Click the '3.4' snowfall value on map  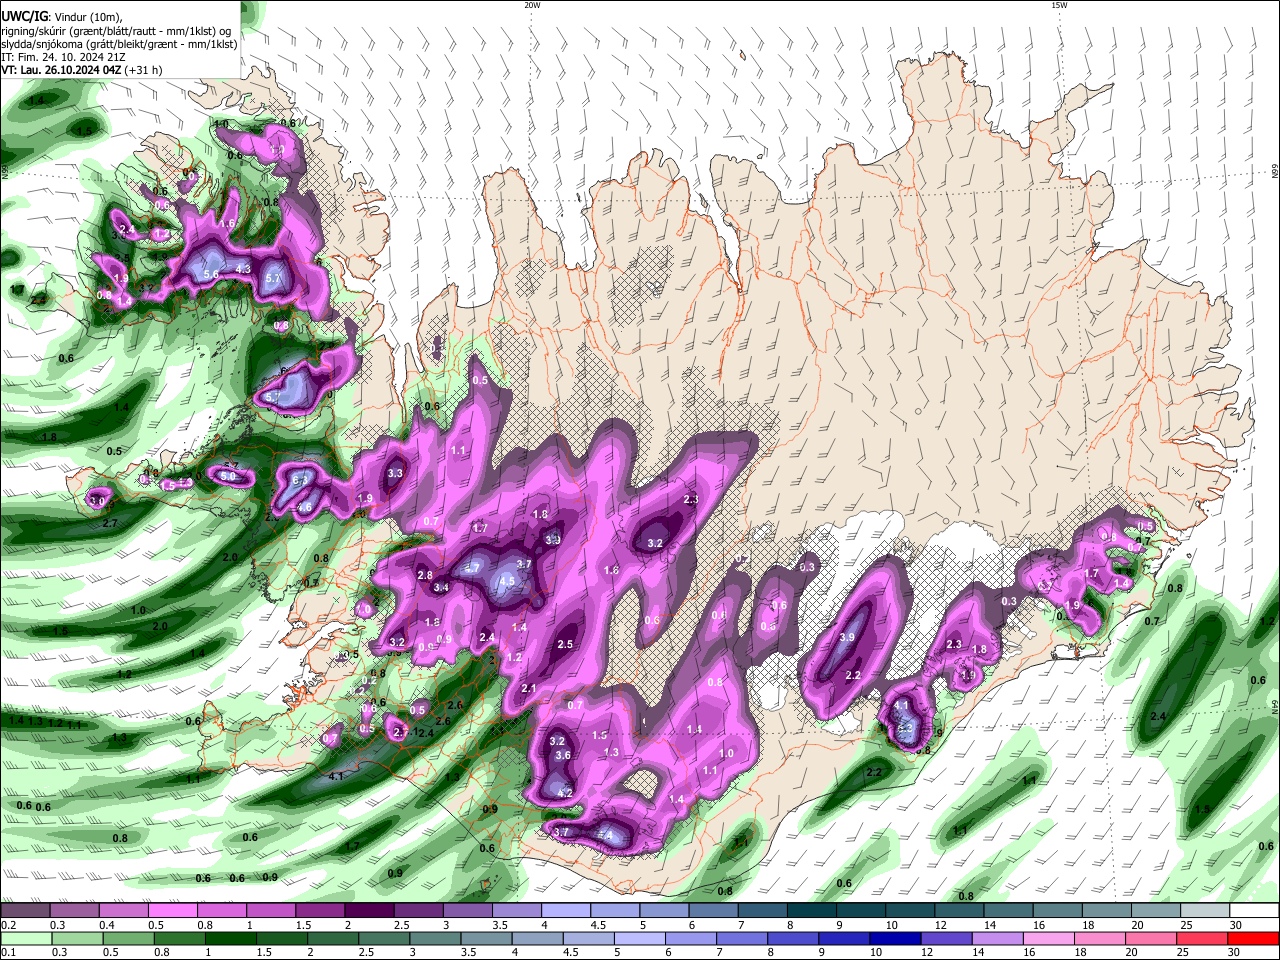point(441,587)
